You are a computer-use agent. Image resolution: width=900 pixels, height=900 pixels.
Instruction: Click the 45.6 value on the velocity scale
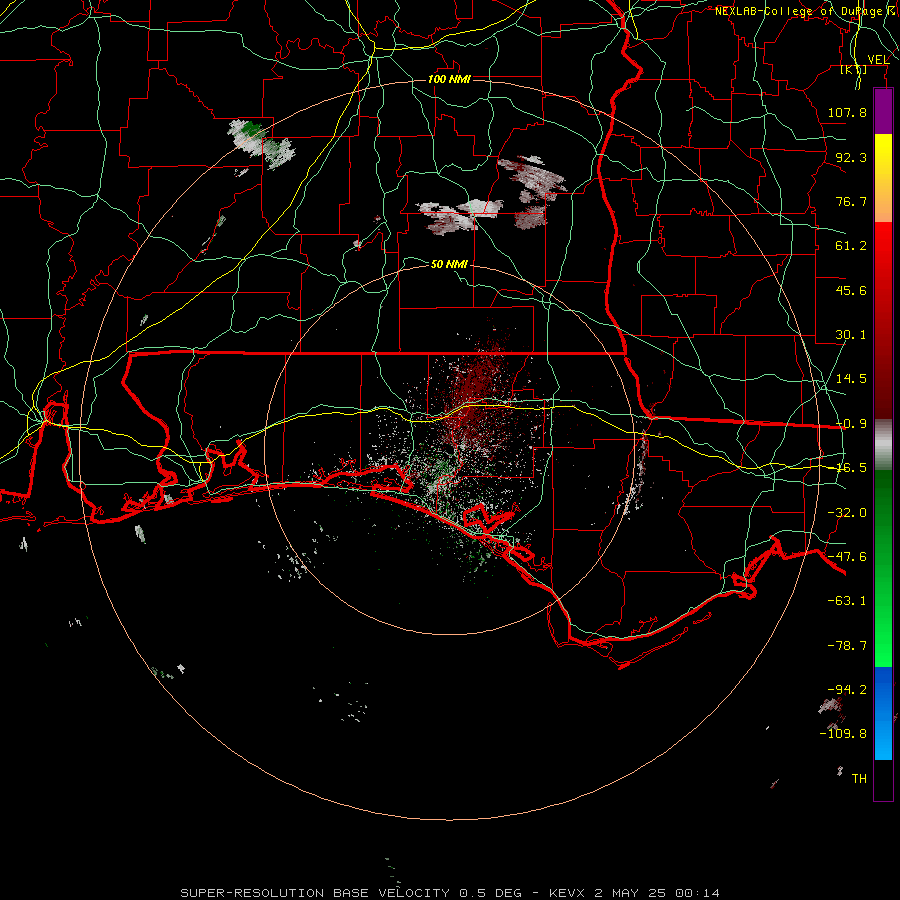851,290
